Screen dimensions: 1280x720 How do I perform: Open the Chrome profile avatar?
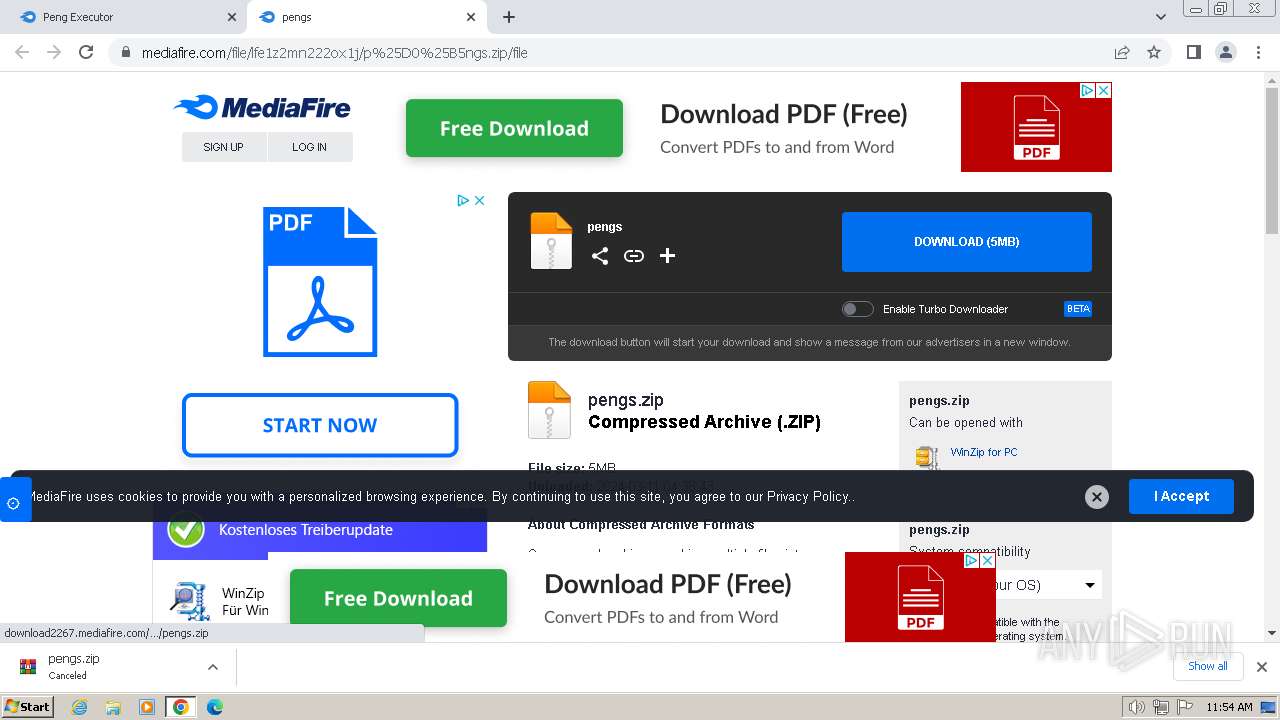point(1226,52)
